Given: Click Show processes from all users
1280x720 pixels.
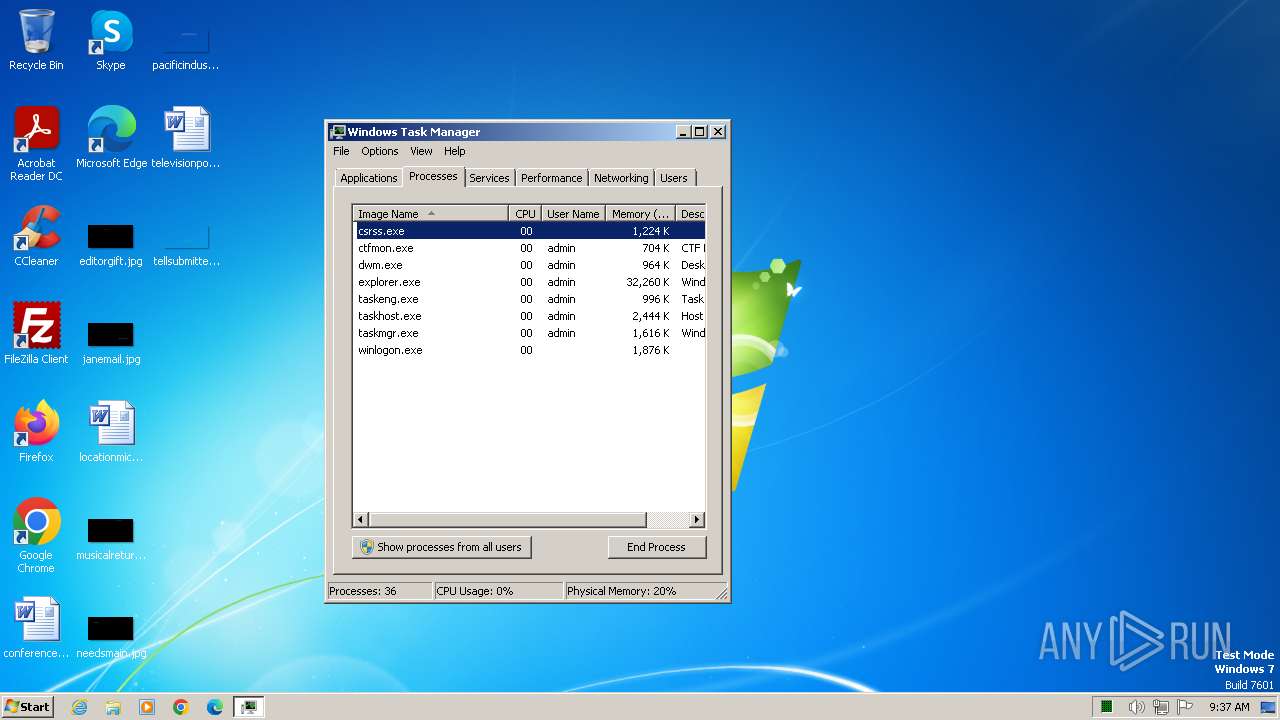Looking at the screenshot, I should [x=442, y=547].
